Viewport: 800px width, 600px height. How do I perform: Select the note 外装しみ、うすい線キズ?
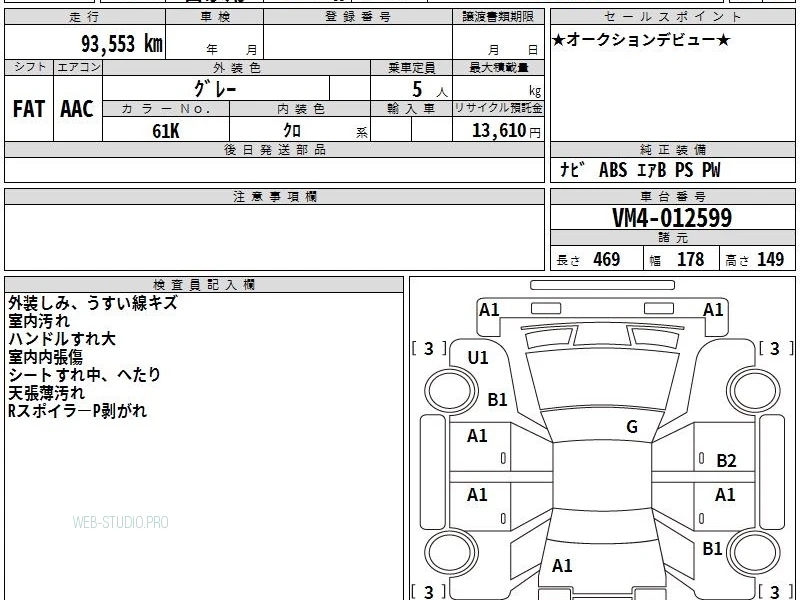click(93, 303)
